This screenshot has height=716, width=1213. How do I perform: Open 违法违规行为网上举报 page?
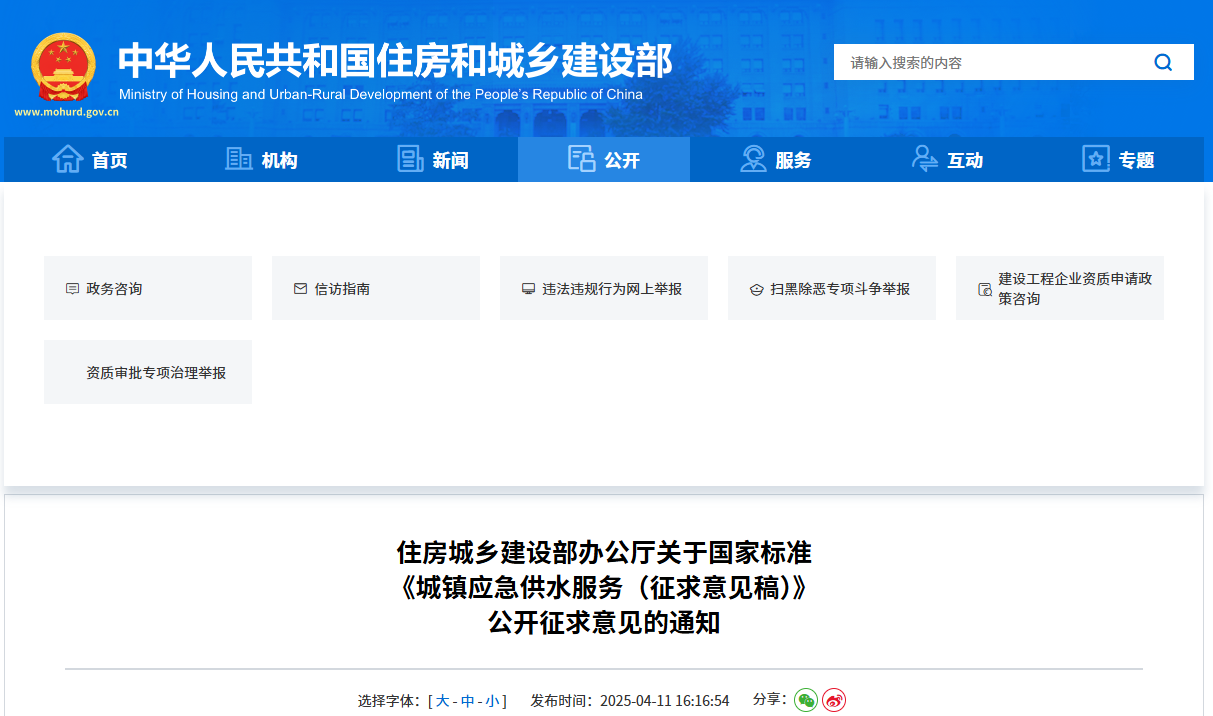click(612, 289)
